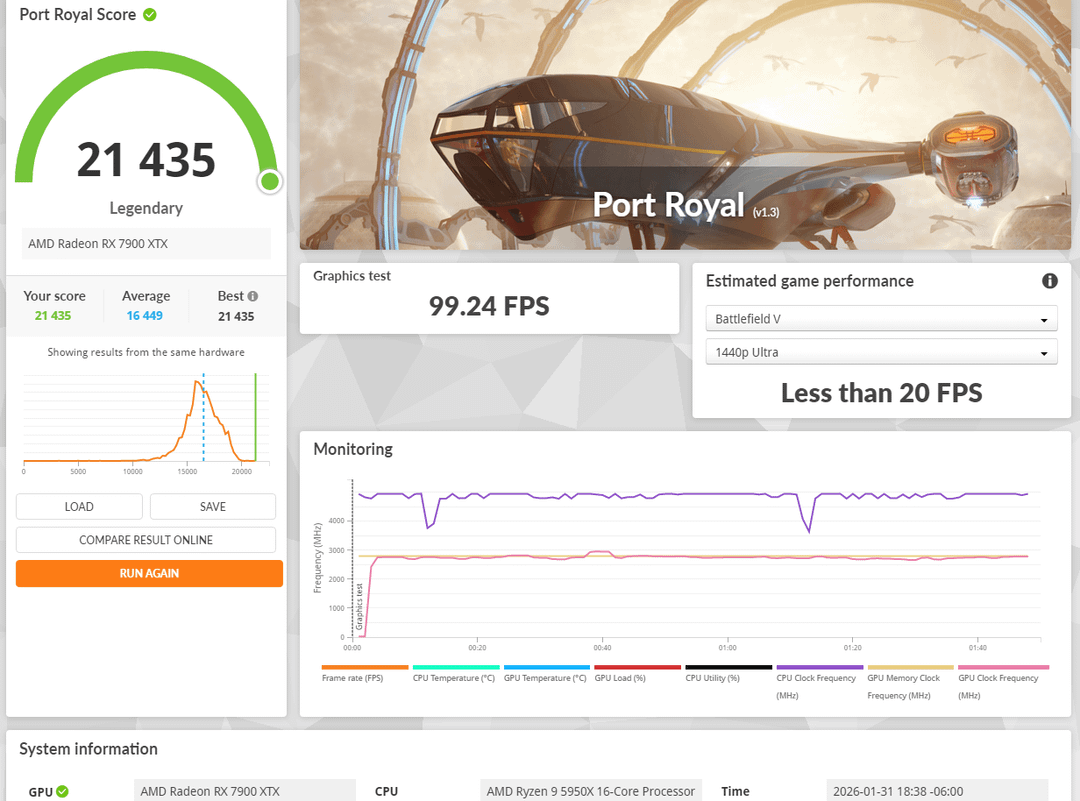
Task: Click the GPU Clock Frequency pink swatch
Action: click(1003, 667)
